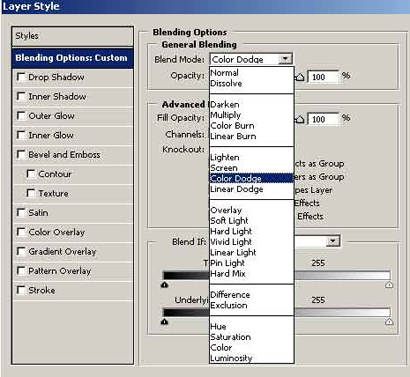Check the Pattern Overlay checkbox
Image resolution: width=410 pixels, height=377 pixels.
tap(21, 270)
